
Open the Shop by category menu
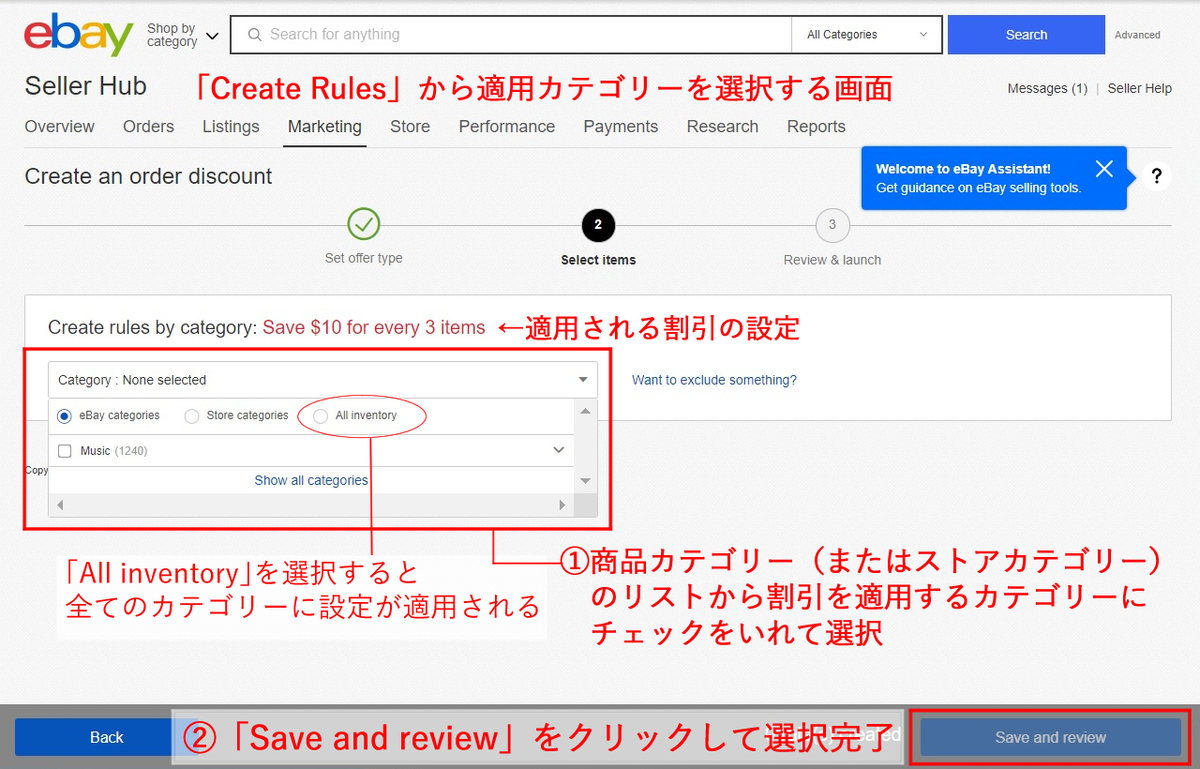pyautogui.click(x=182, y=35)
